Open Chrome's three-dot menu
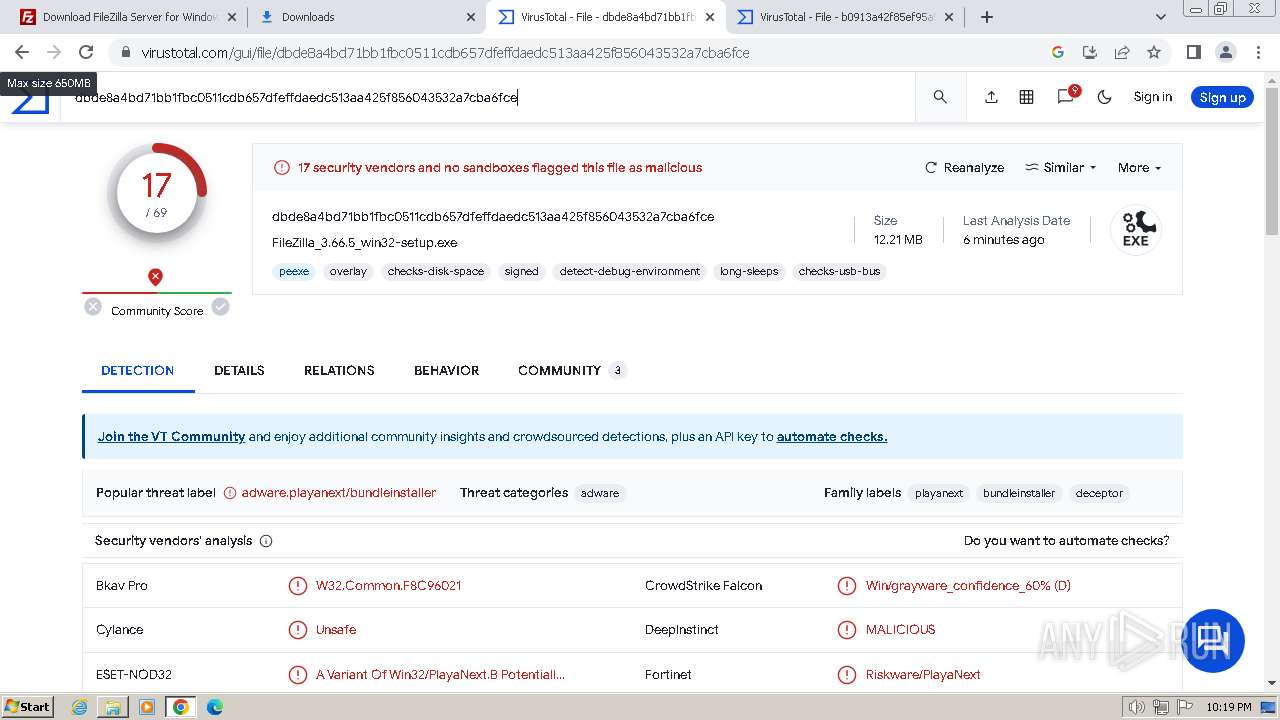Screen dimensions: 1280x720 click(x=1258, y=52)
